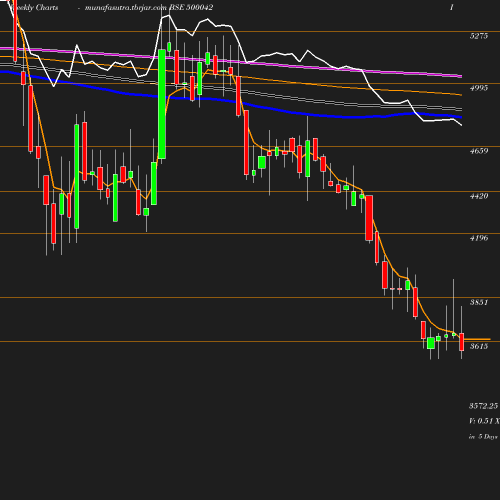500x500 pixels.
Task: Click the 'in 5 Days' text
Action: click(483, 436)
